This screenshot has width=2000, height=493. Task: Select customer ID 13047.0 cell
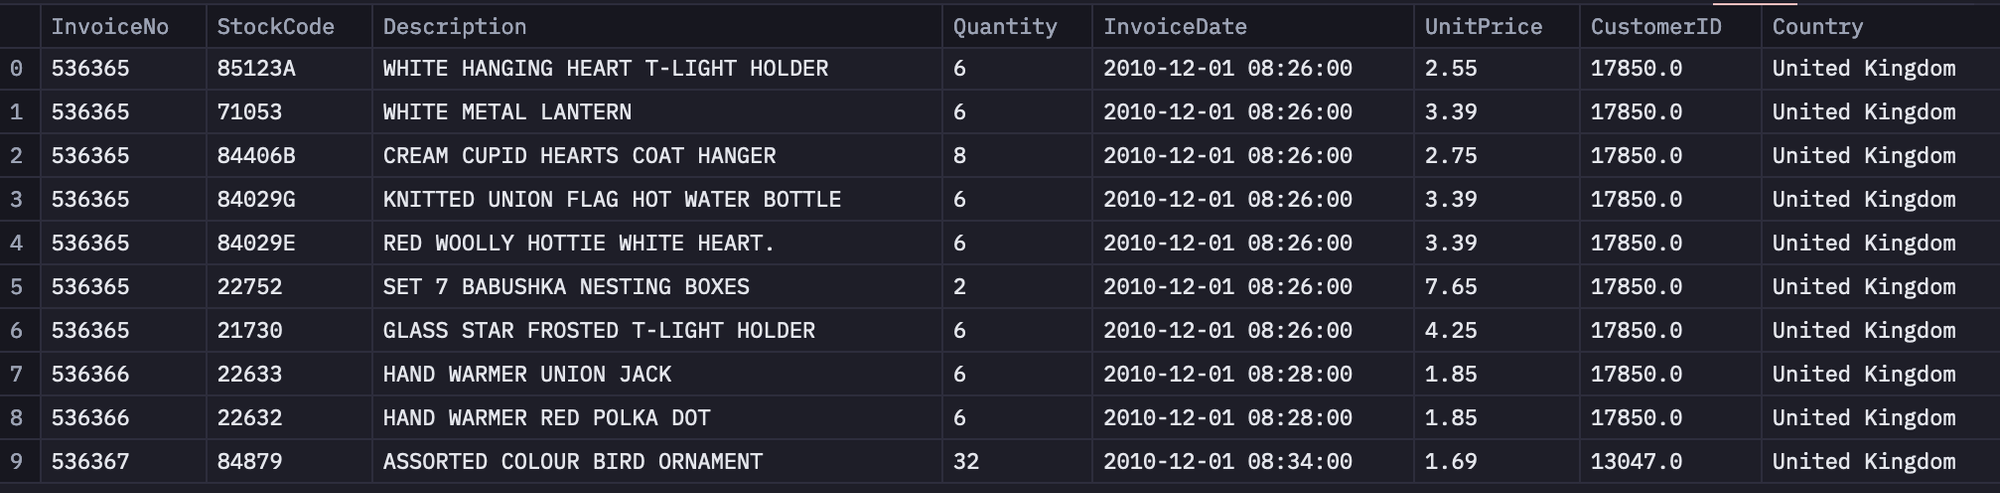[1636, 462]
